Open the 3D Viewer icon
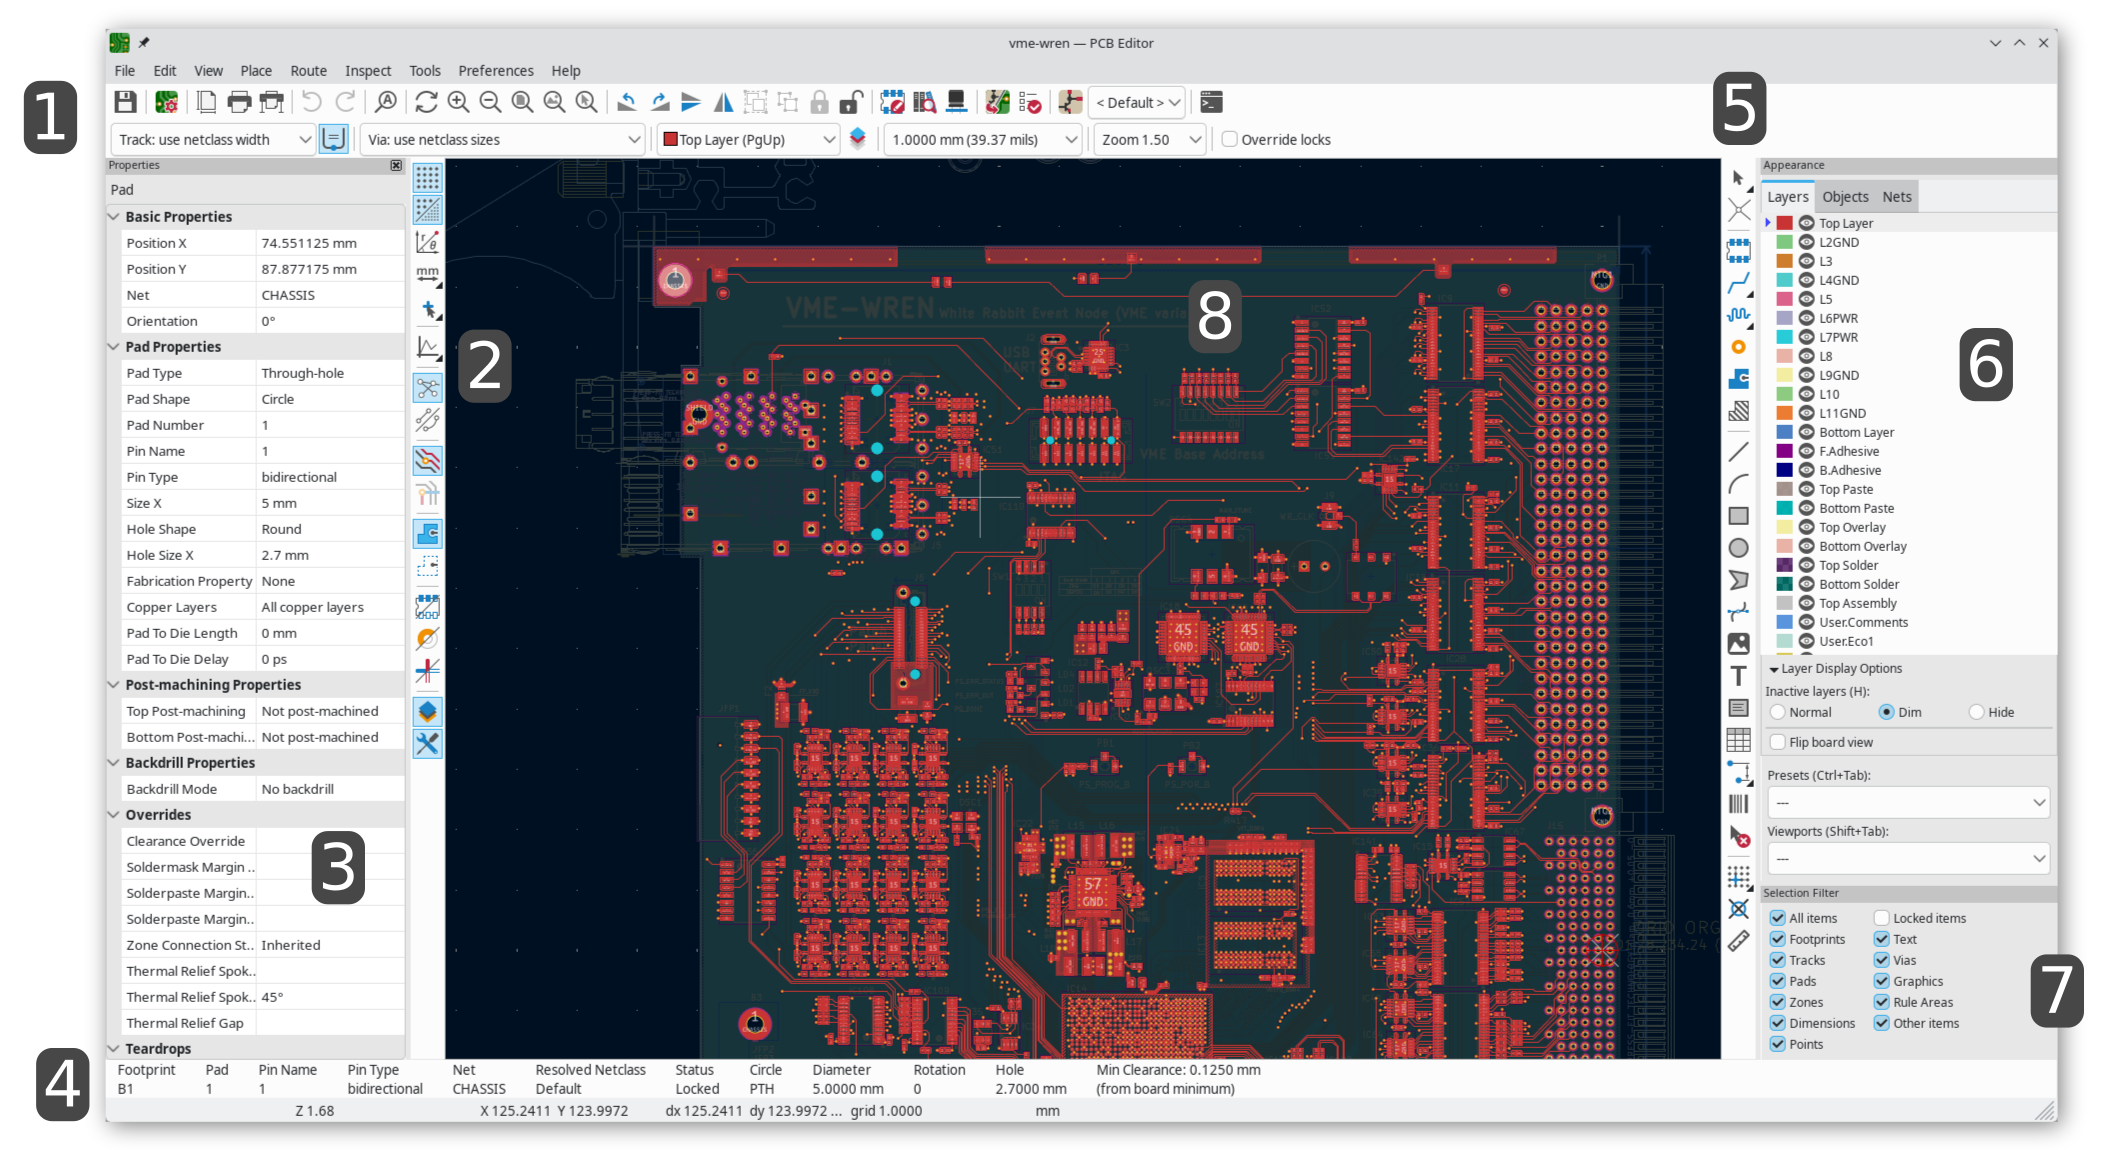The height and width of the screenshot is (1150, 2120). [x=955, y=102]
